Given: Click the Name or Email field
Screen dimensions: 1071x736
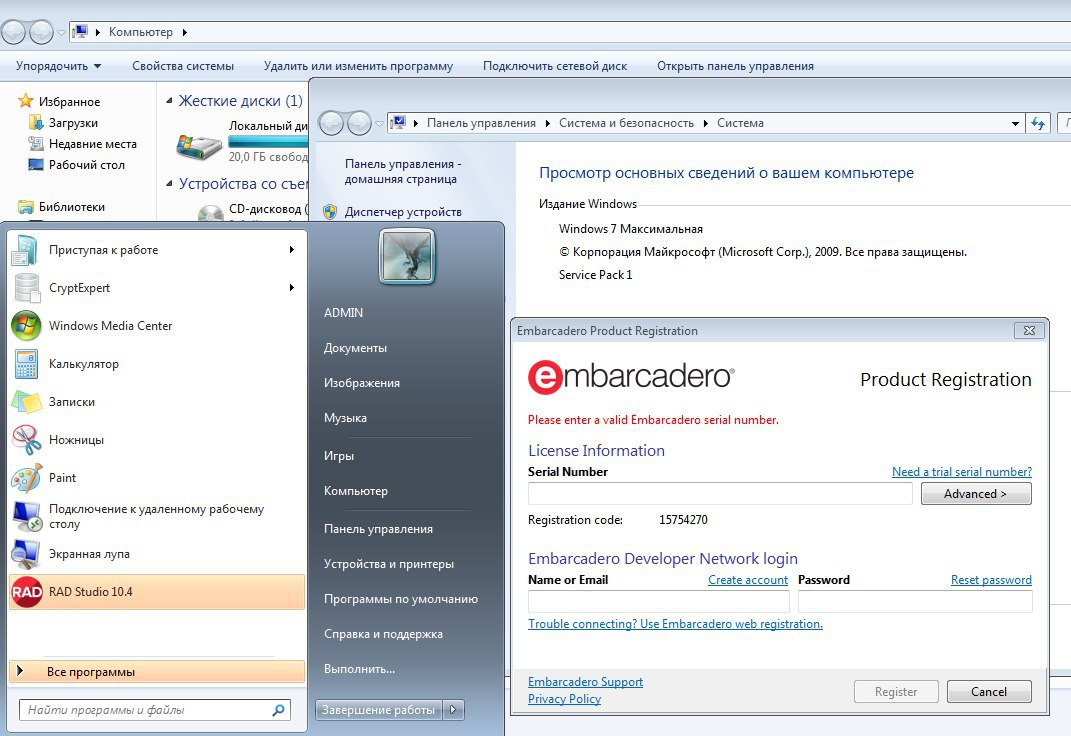Looking at the screenshot, I should click(658, 601).
